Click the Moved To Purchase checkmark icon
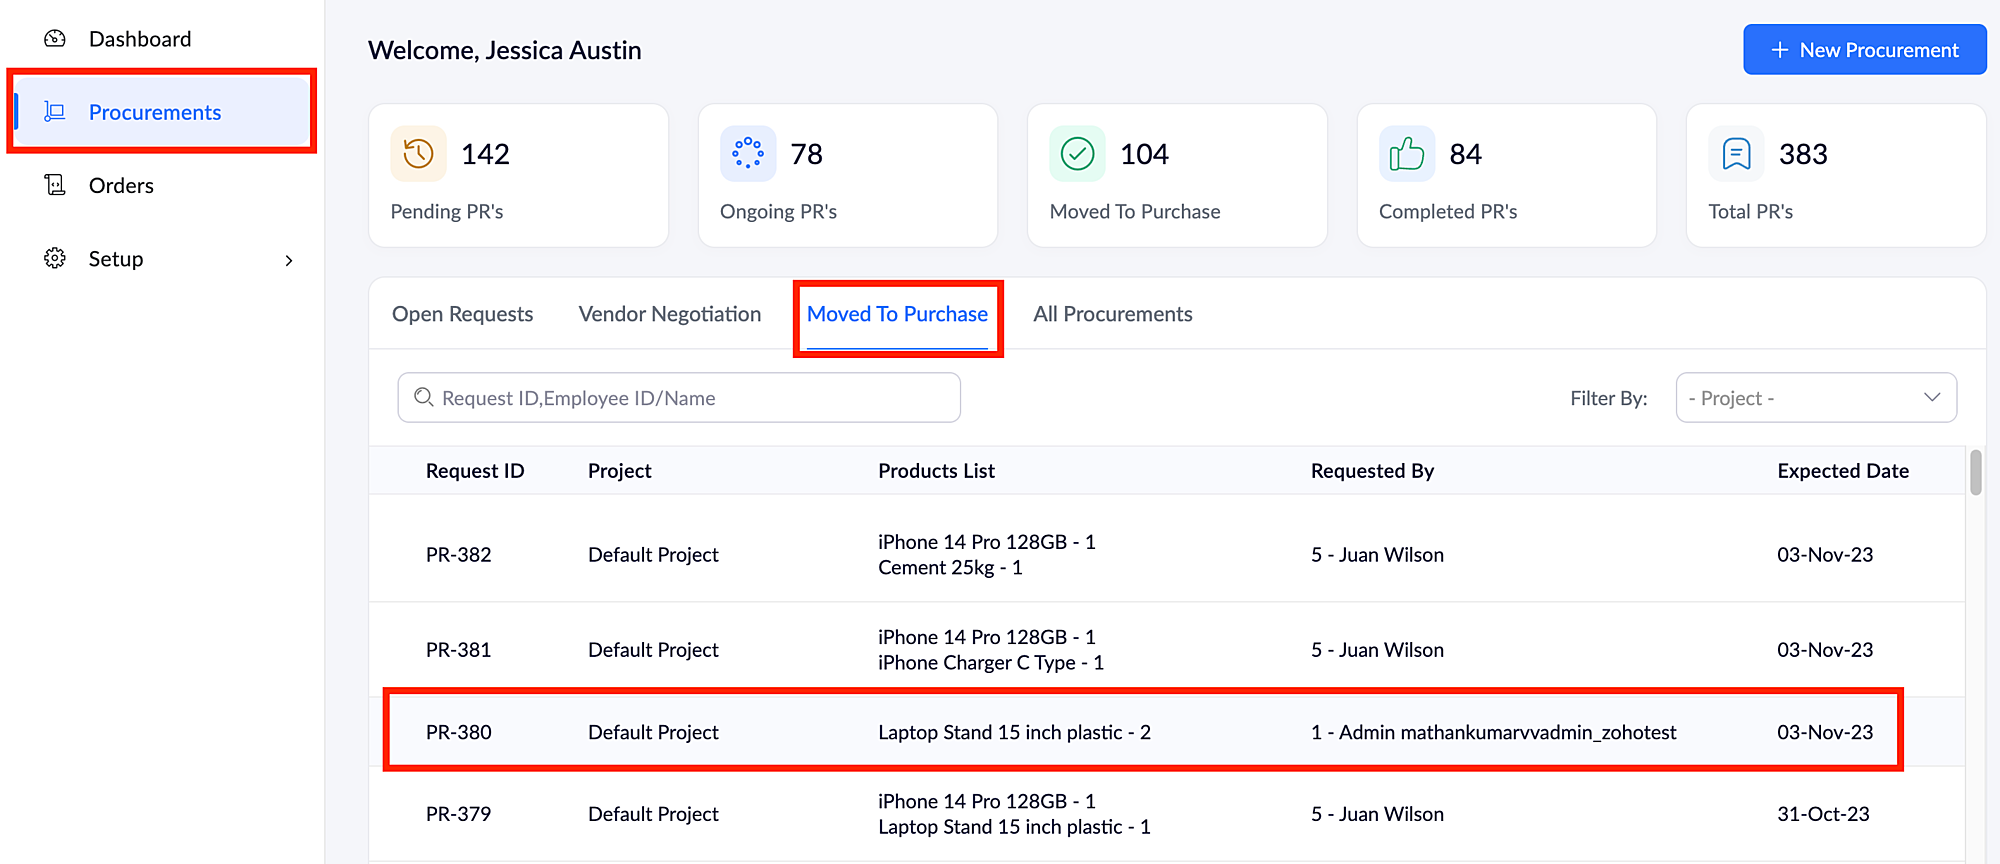The image size is (2000, 864). [x=1077, y=154]
